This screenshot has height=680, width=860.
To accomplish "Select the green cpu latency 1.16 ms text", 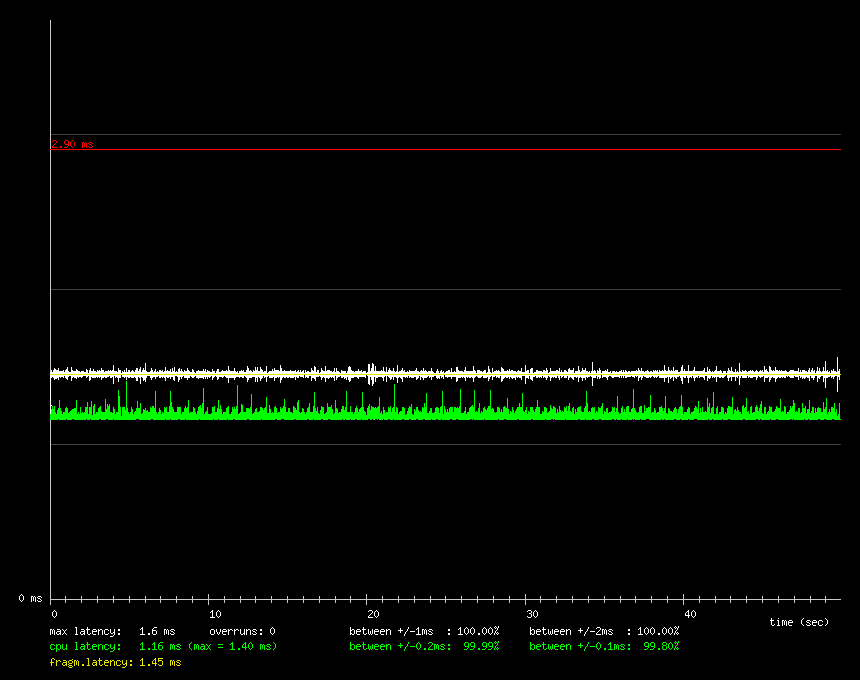I will (110, 647).
